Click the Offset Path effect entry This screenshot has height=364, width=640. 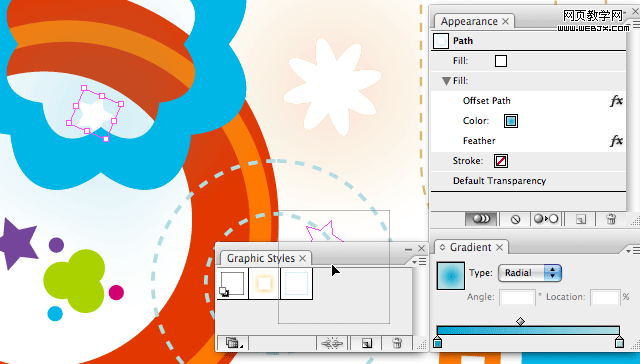[x=487, y=101]
